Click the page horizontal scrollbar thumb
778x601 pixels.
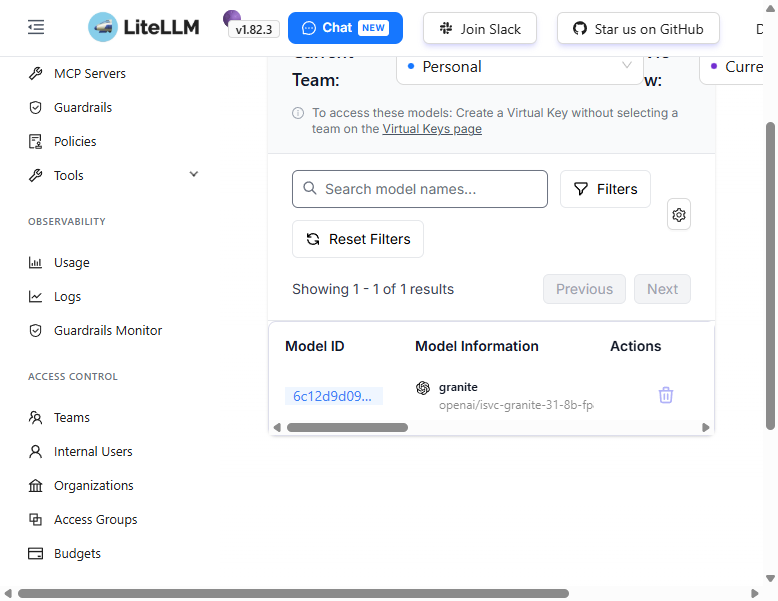click(x=293, y=594)
